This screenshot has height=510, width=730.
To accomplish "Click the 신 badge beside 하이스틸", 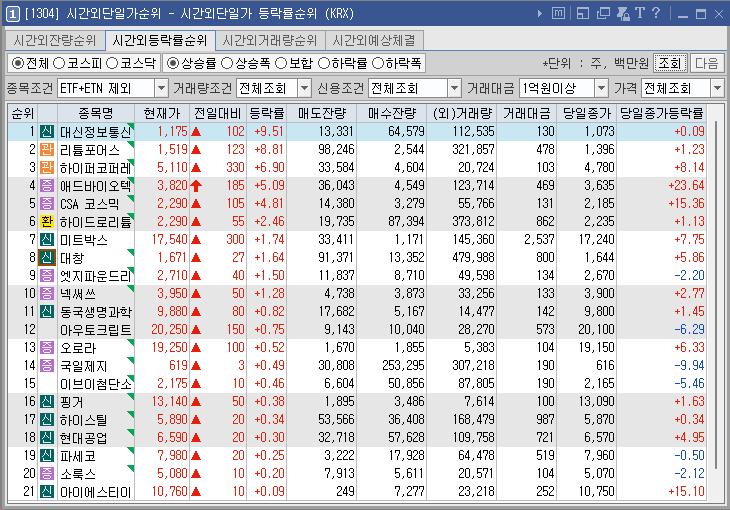I will (47, 420).
